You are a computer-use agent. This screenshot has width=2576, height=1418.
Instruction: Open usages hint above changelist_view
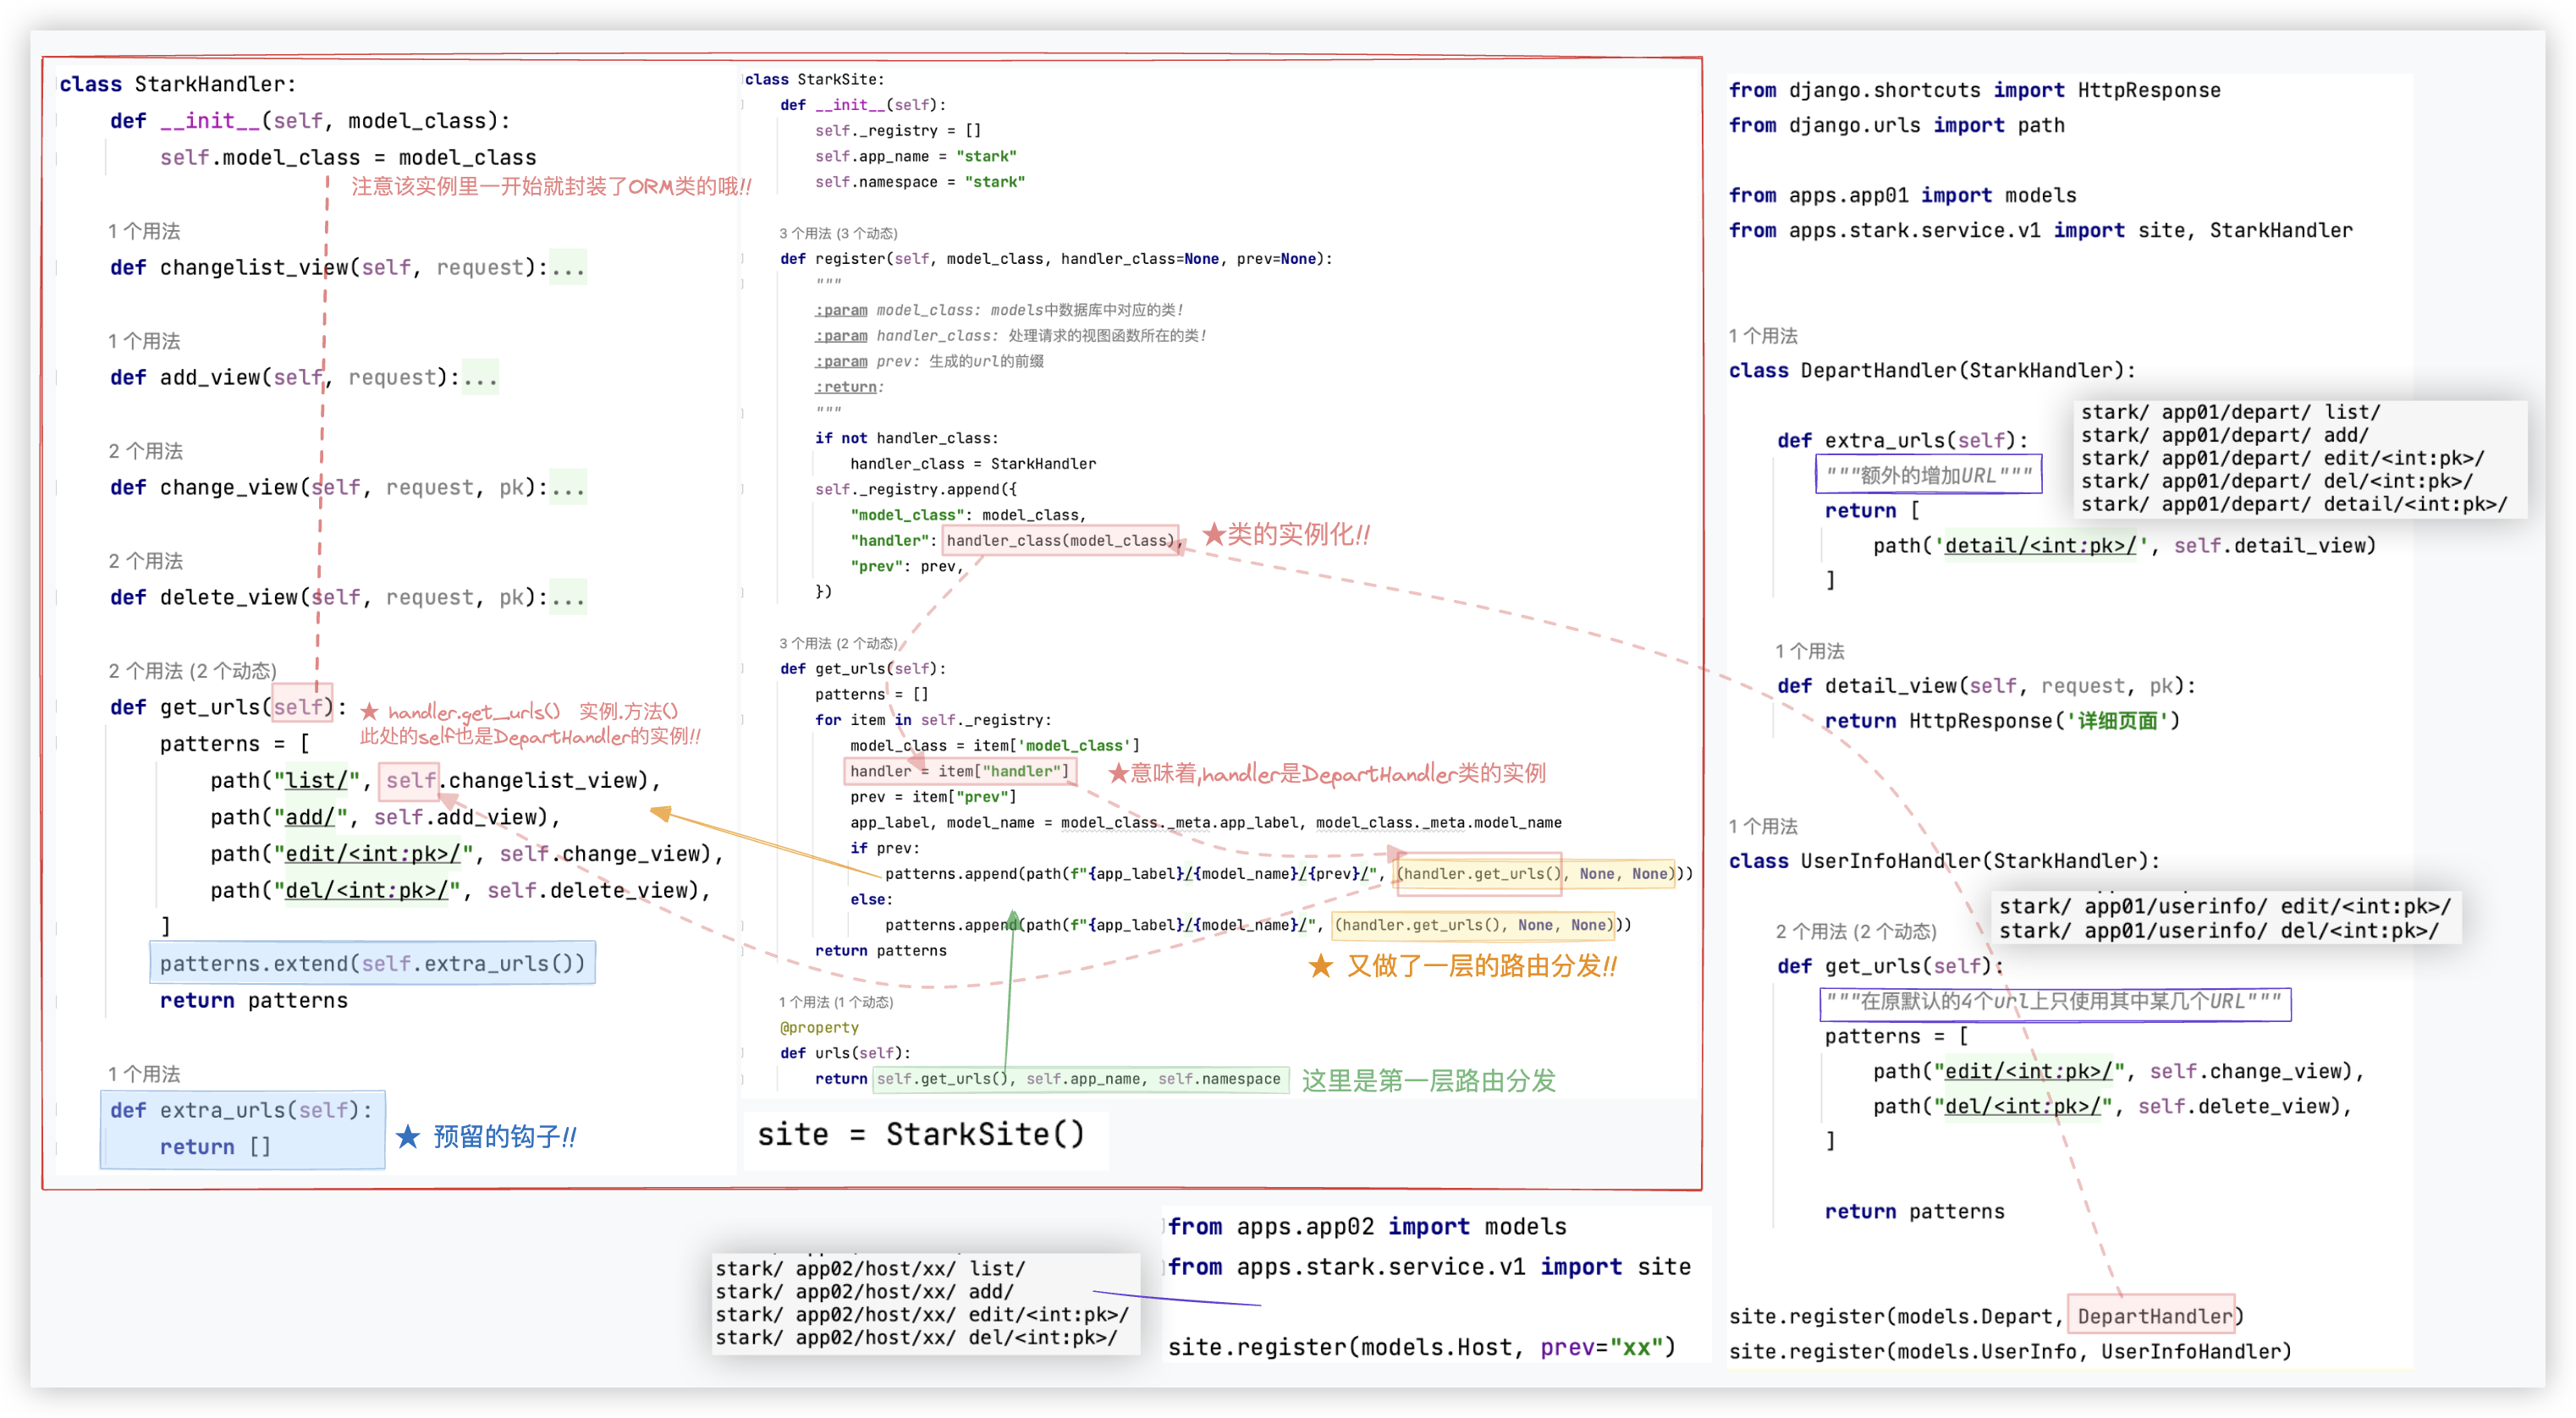(144, 231)
